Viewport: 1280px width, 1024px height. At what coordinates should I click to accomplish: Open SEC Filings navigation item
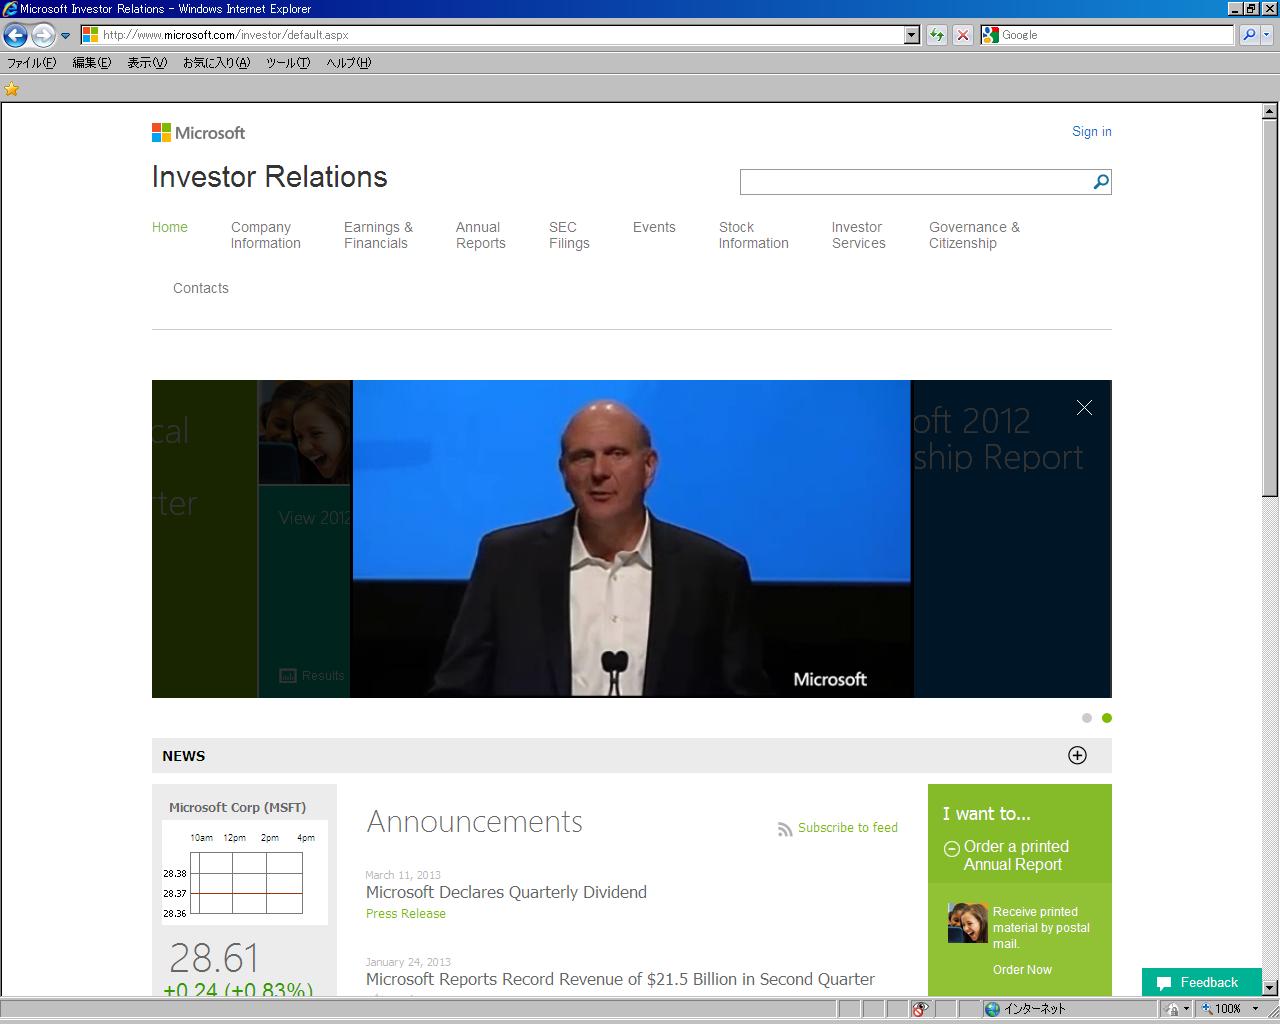click(x=569, y=235)
